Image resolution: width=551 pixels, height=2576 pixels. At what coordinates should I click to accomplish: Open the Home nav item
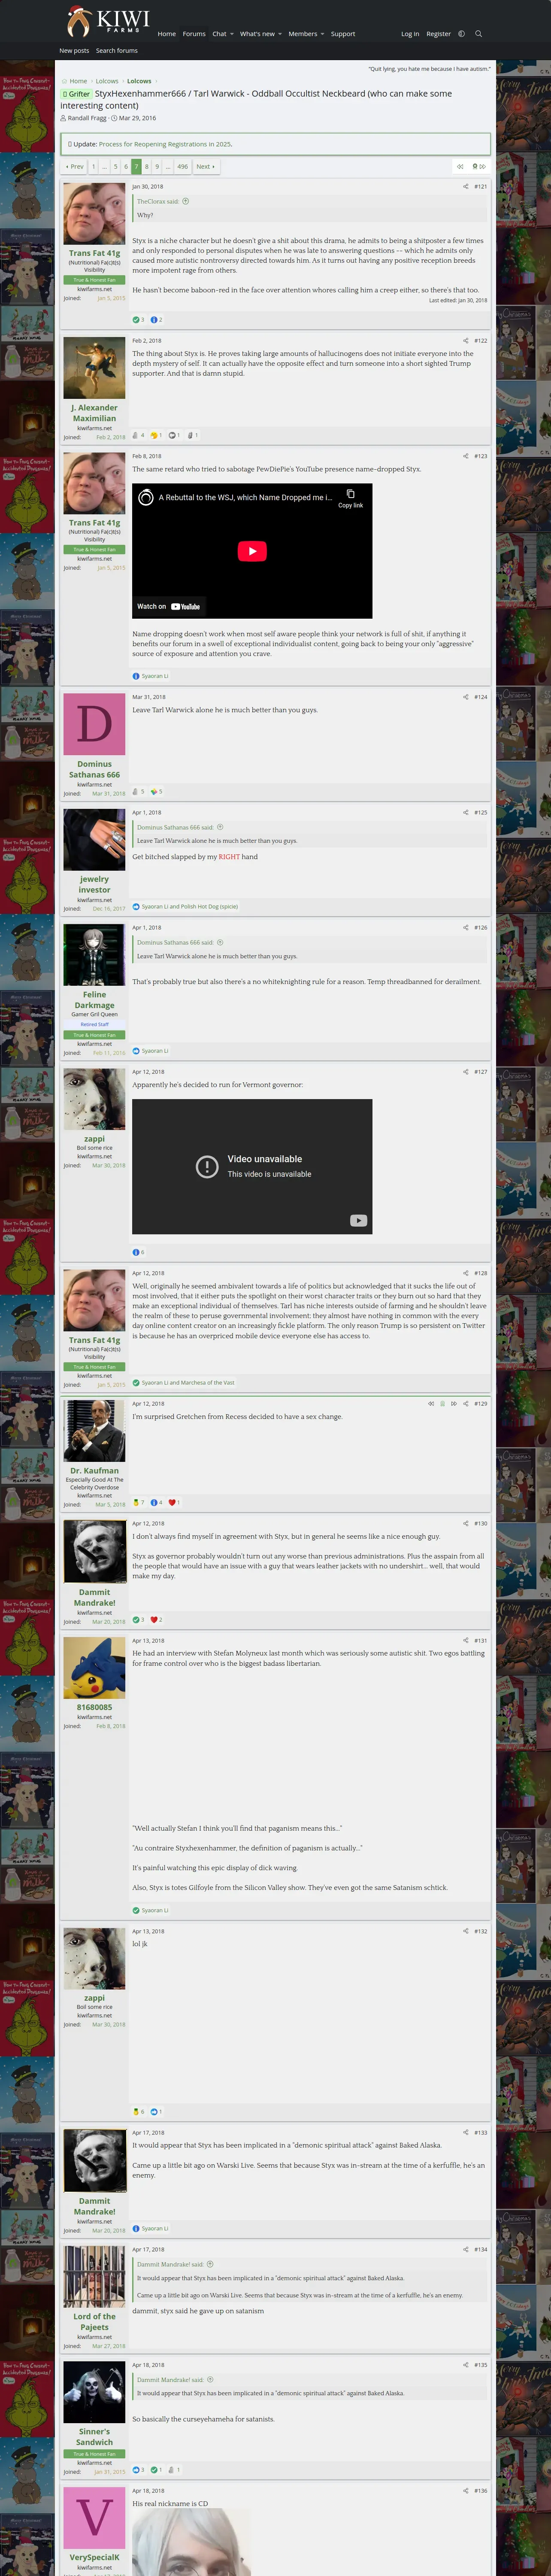coord(167,34)
